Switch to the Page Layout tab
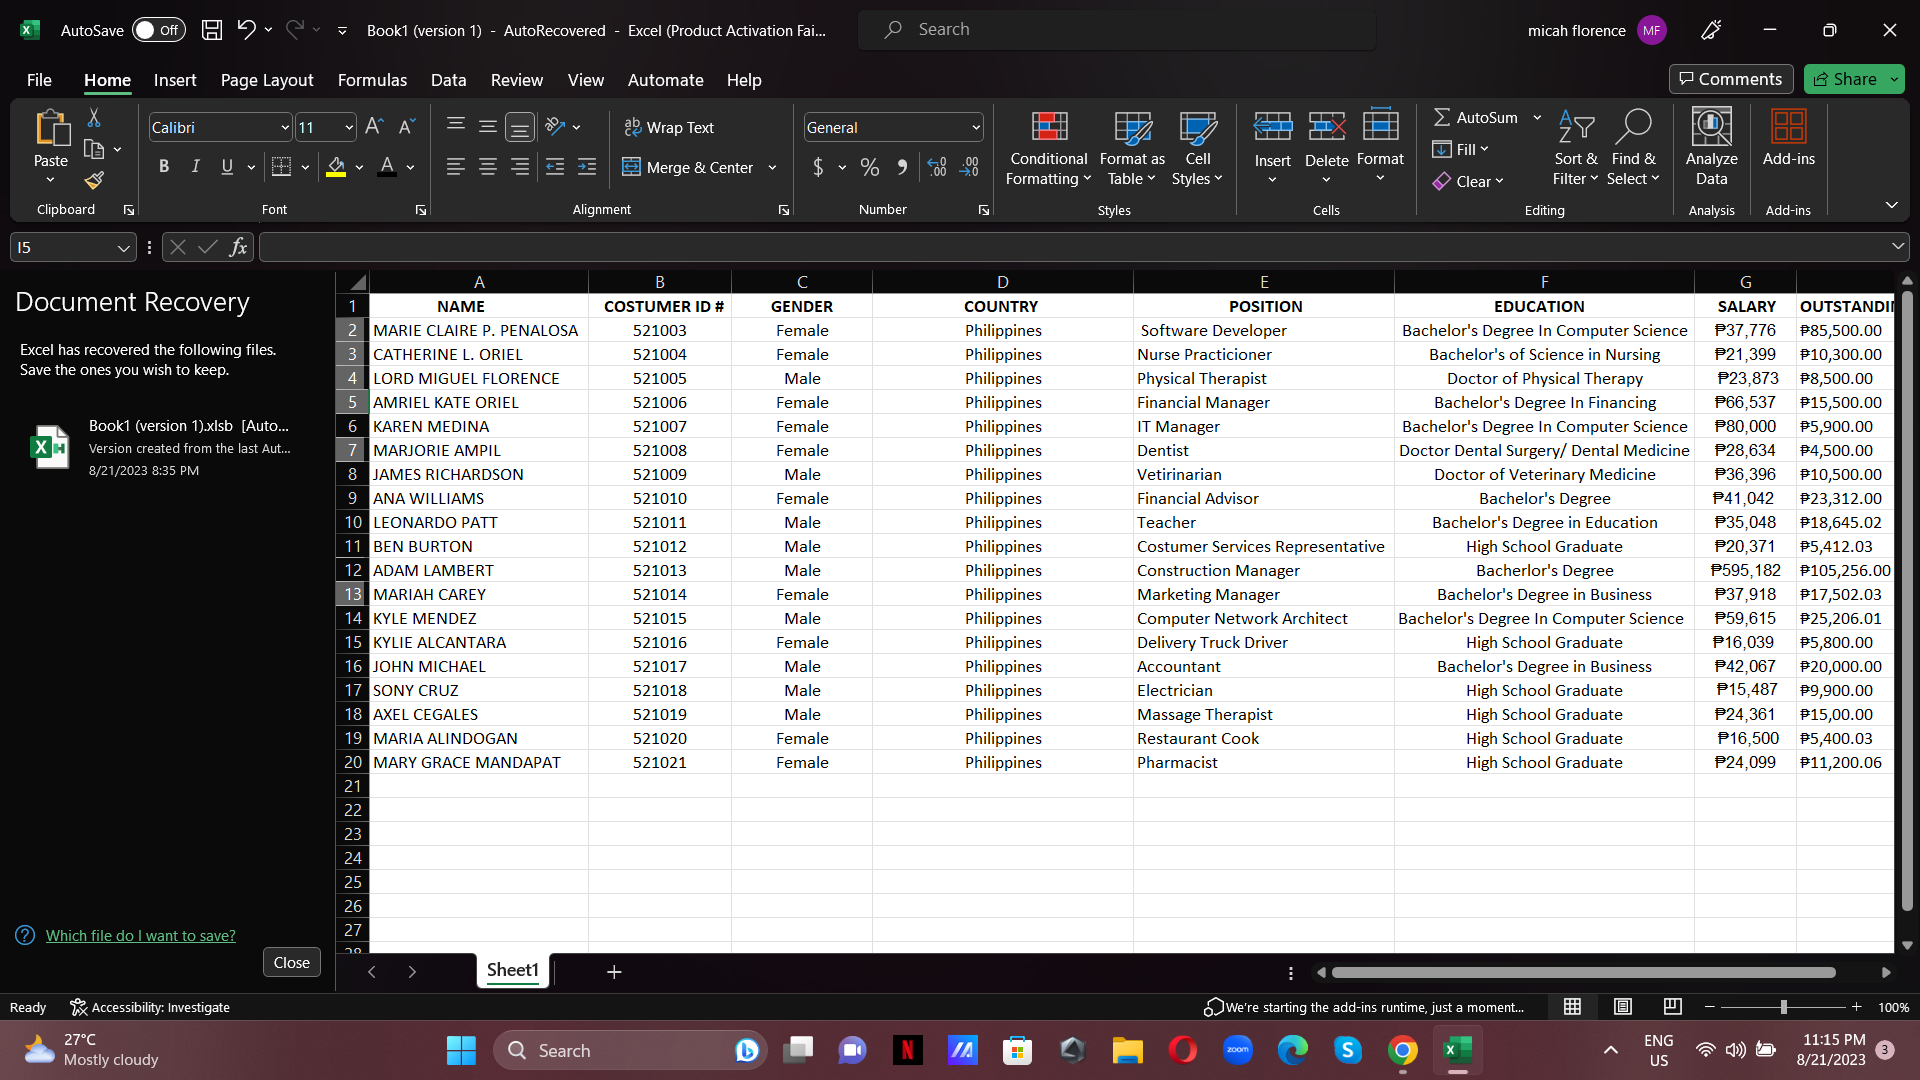Viewport: 1920px width, 1080px height. tap(267, 80)
